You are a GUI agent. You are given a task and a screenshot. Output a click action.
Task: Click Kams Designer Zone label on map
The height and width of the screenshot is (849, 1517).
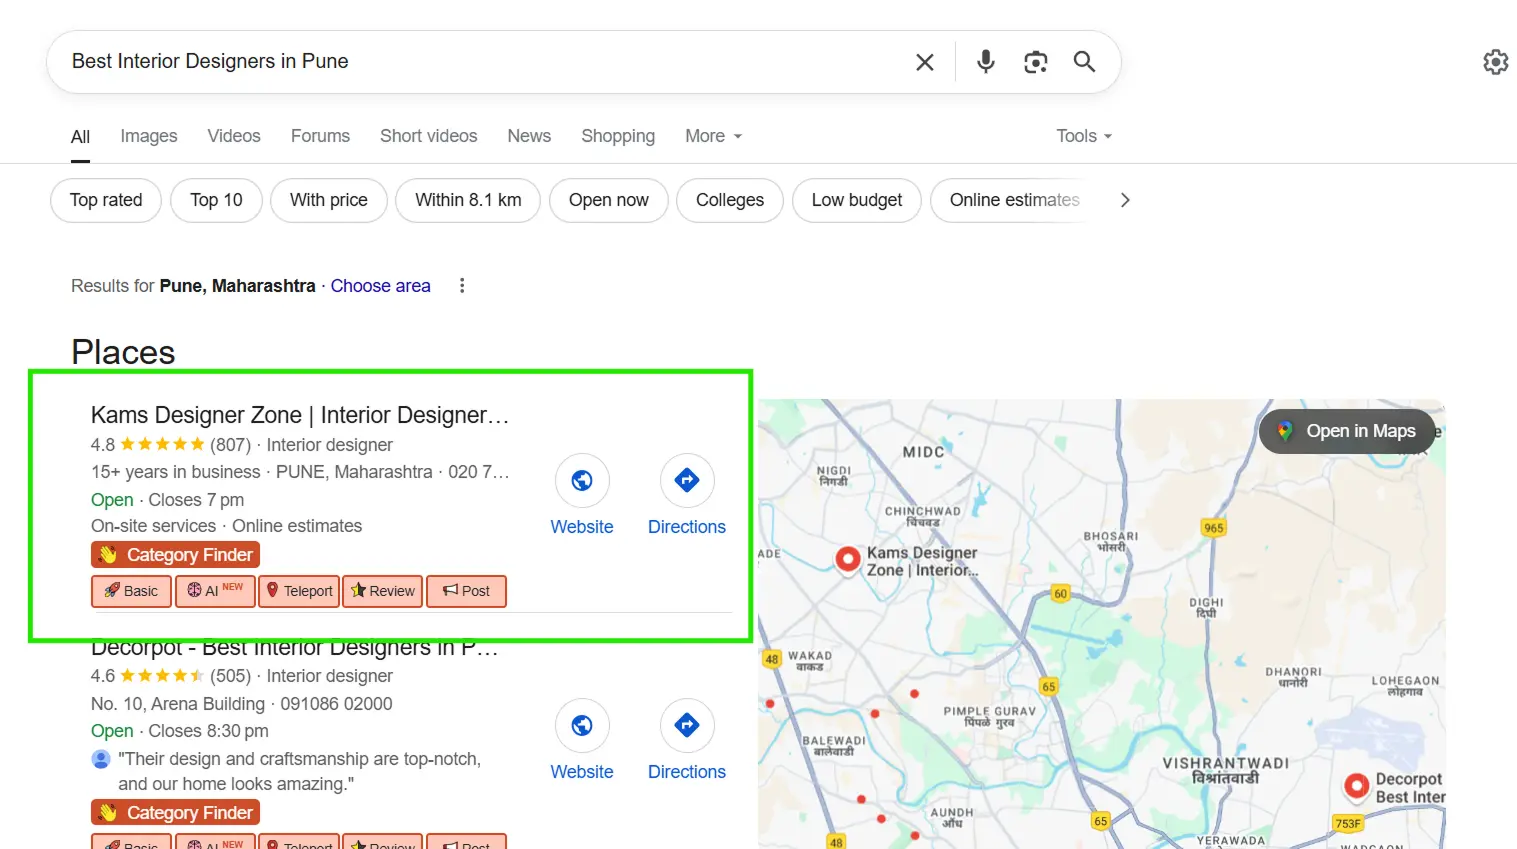[x=922, y=561]
